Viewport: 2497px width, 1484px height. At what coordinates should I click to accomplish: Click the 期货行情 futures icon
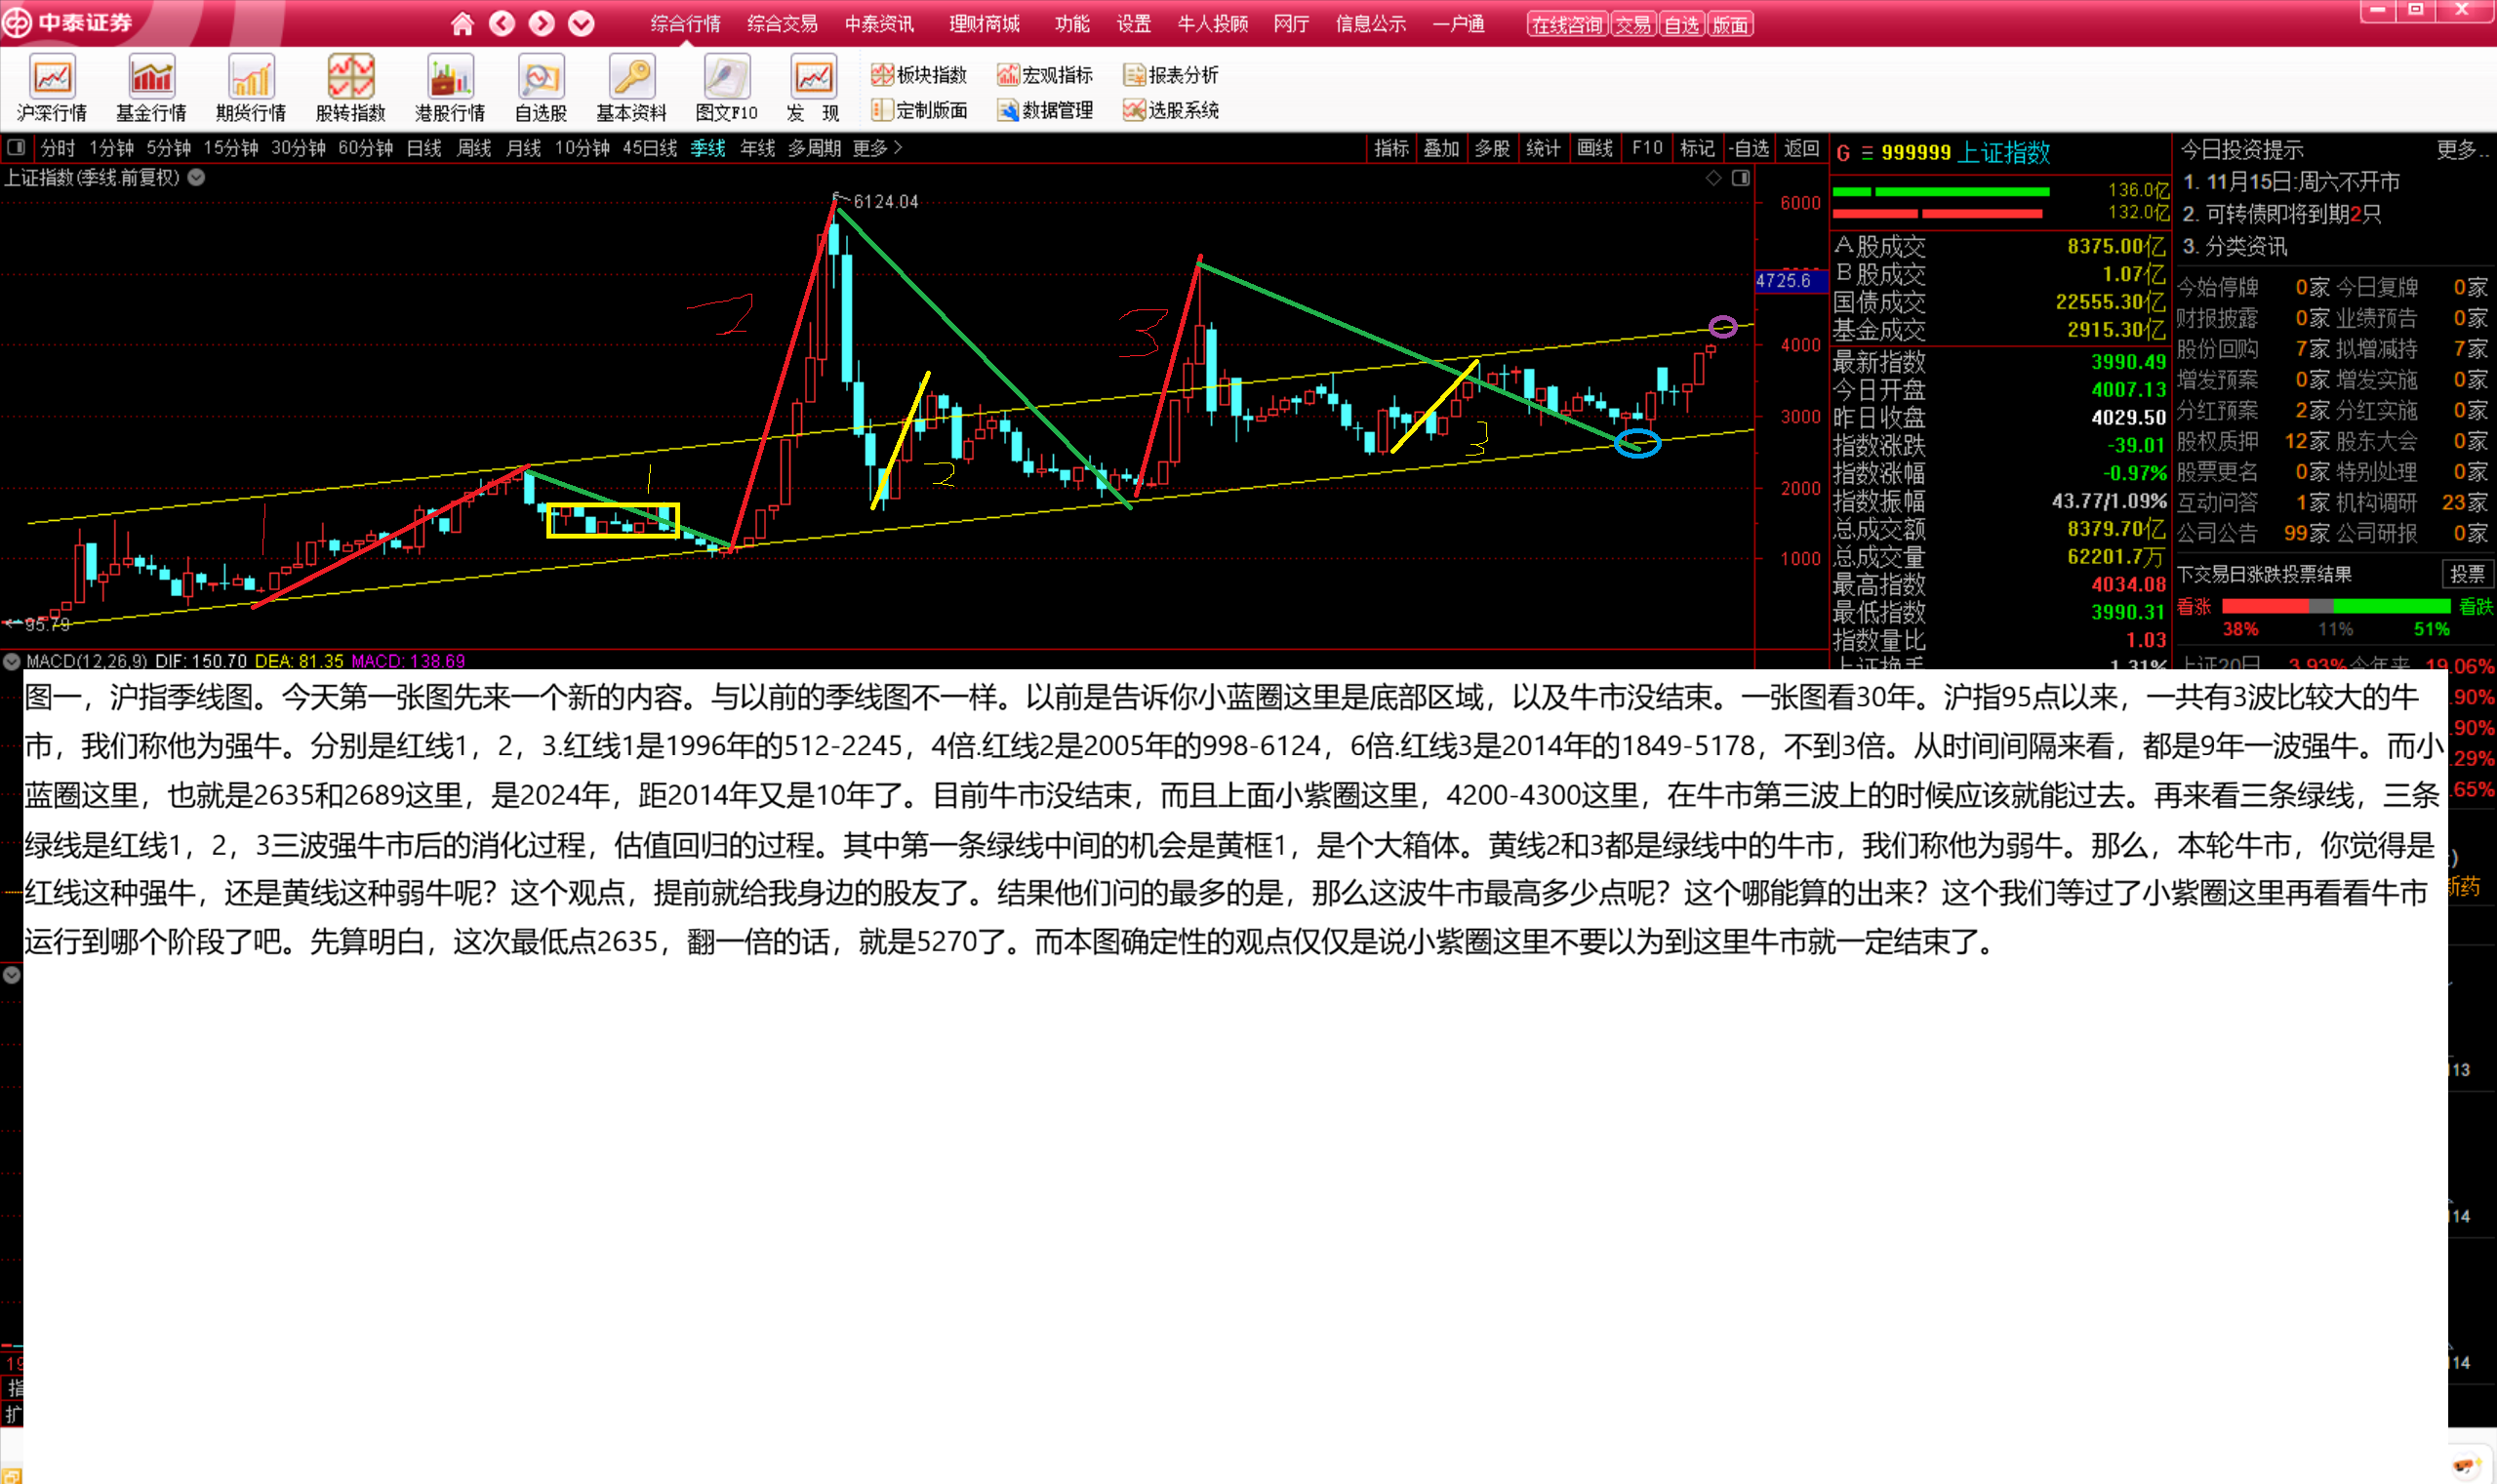[x=250, y=78]
